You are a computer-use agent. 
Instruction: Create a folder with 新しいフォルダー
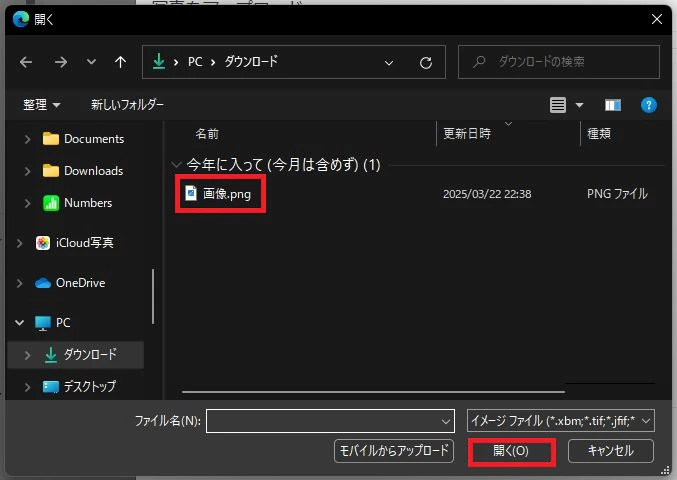point(127,104)
